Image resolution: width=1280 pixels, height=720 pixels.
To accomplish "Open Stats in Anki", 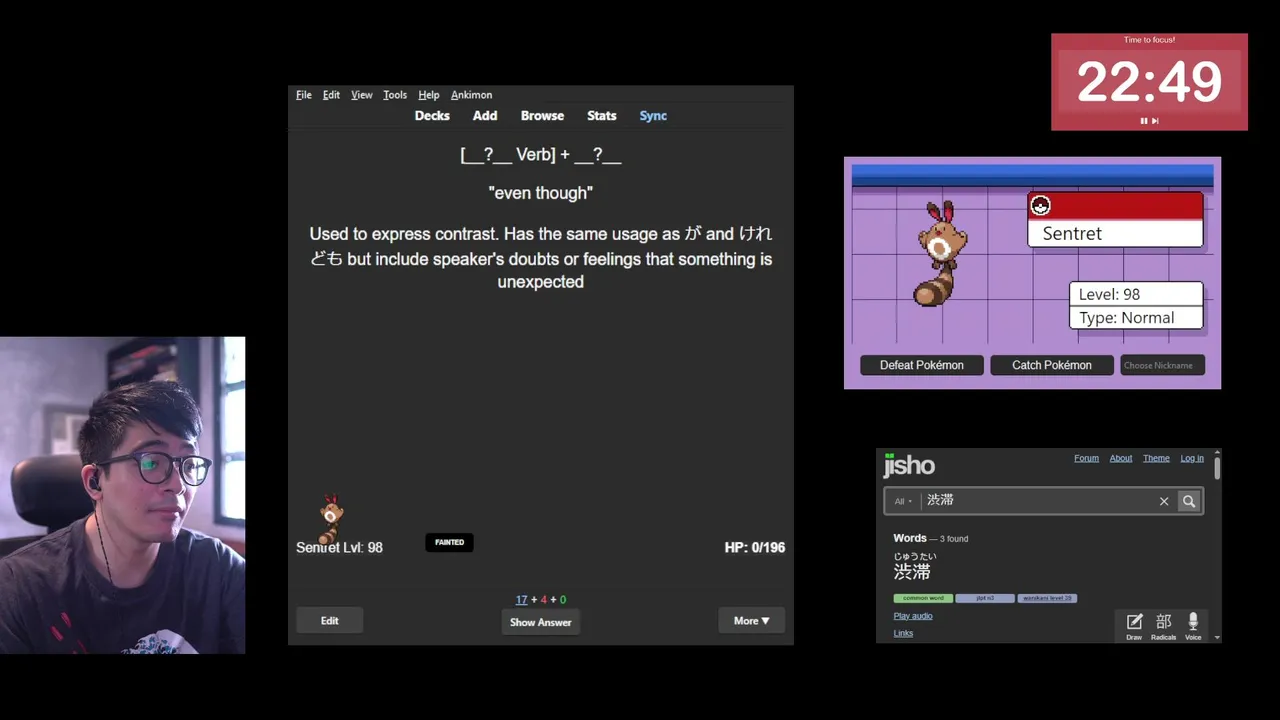I will [x=601, y=116].
